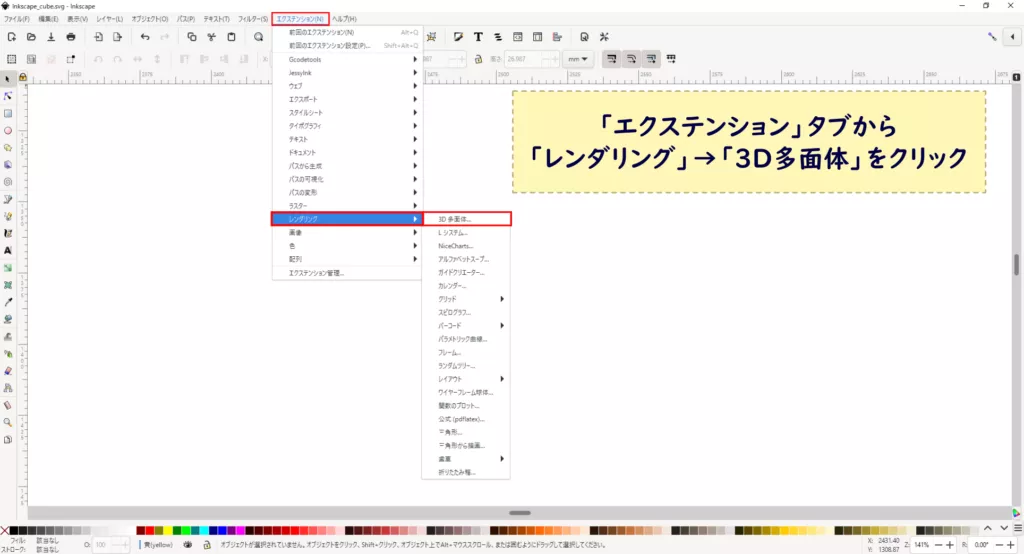Toggle the second corner-scaling affect button
The image size is (1024, 554).
pos(632,59)
